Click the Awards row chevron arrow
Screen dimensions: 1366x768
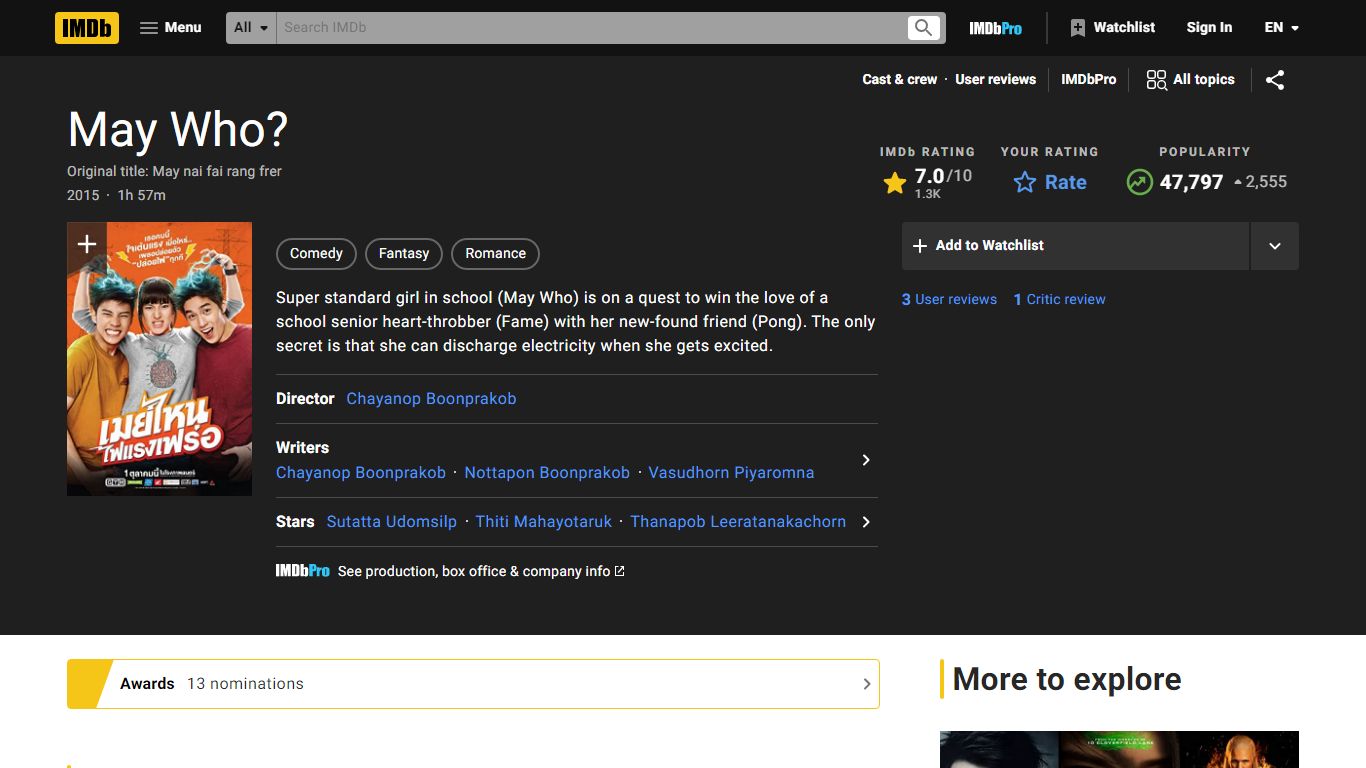tap(866, 684)
